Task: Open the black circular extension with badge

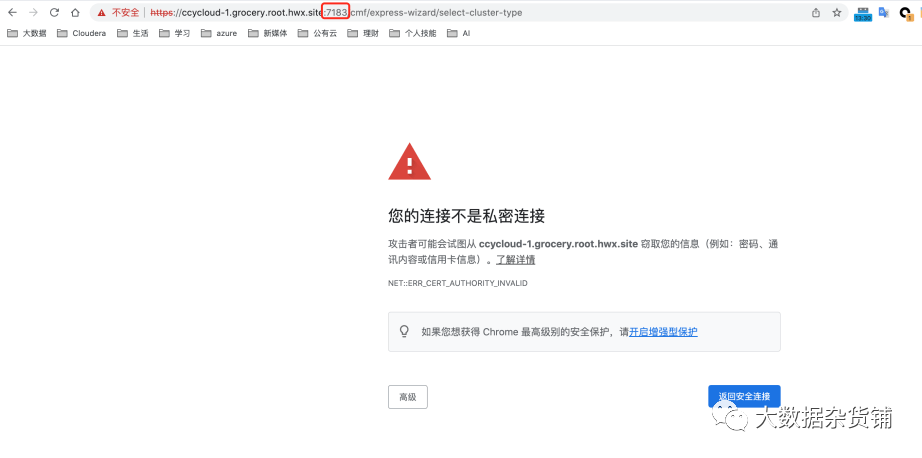Action: tap(906, 13)
